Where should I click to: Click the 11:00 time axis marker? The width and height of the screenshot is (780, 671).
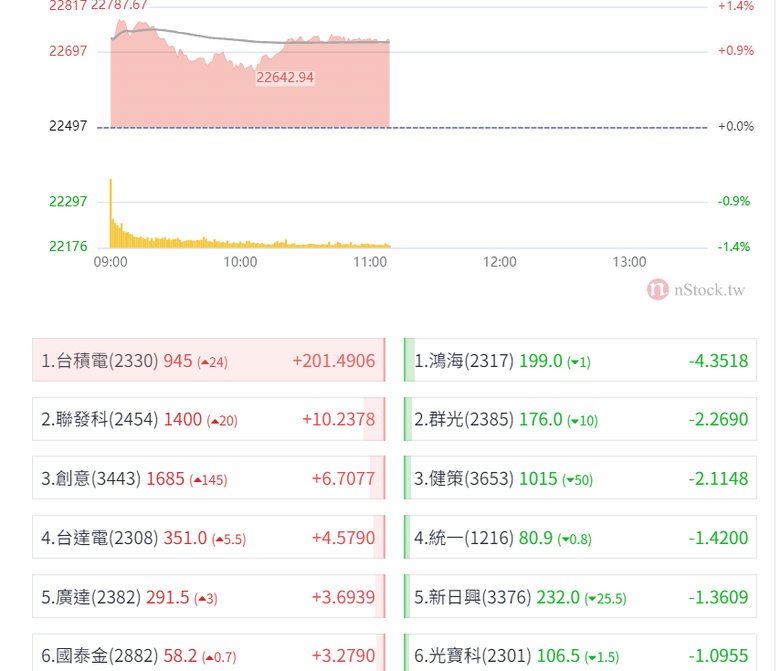click(x=370, y=262)
